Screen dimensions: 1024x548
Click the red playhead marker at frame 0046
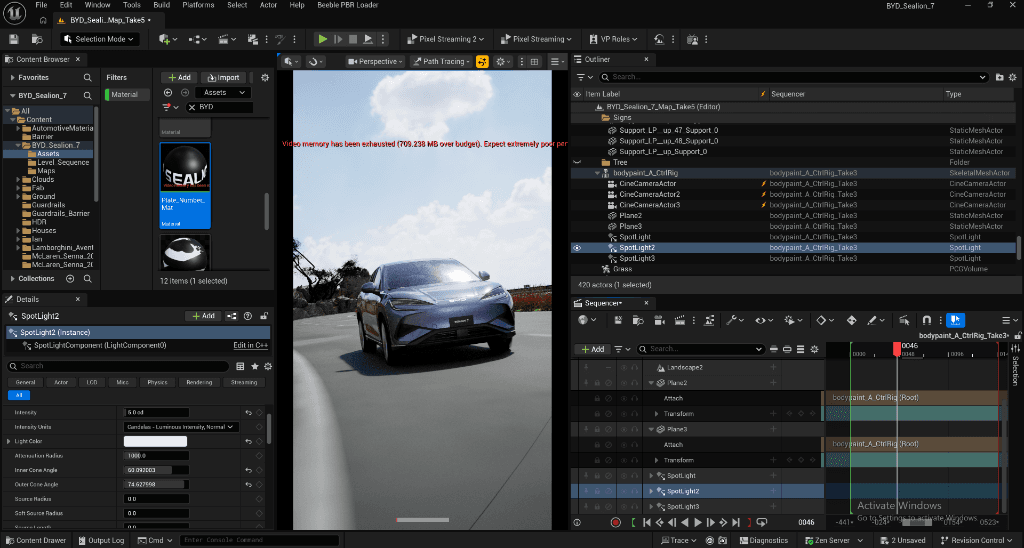(897, 349)
